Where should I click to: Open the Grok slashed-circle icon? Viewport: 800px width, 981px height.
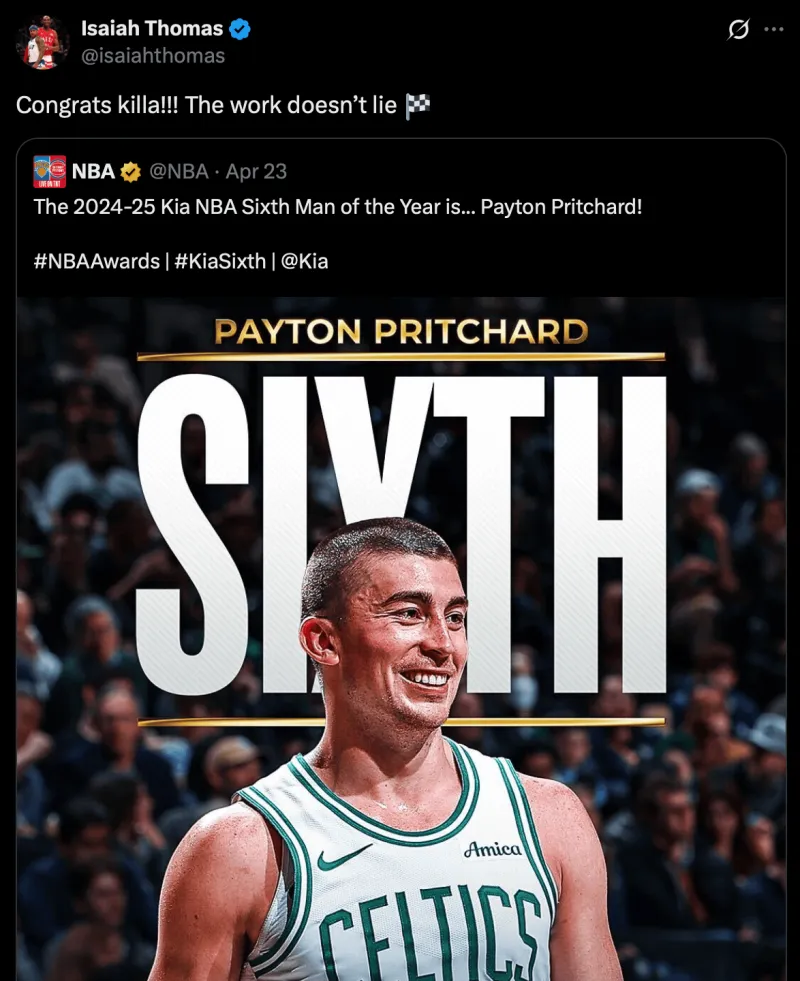pos(738,29)
